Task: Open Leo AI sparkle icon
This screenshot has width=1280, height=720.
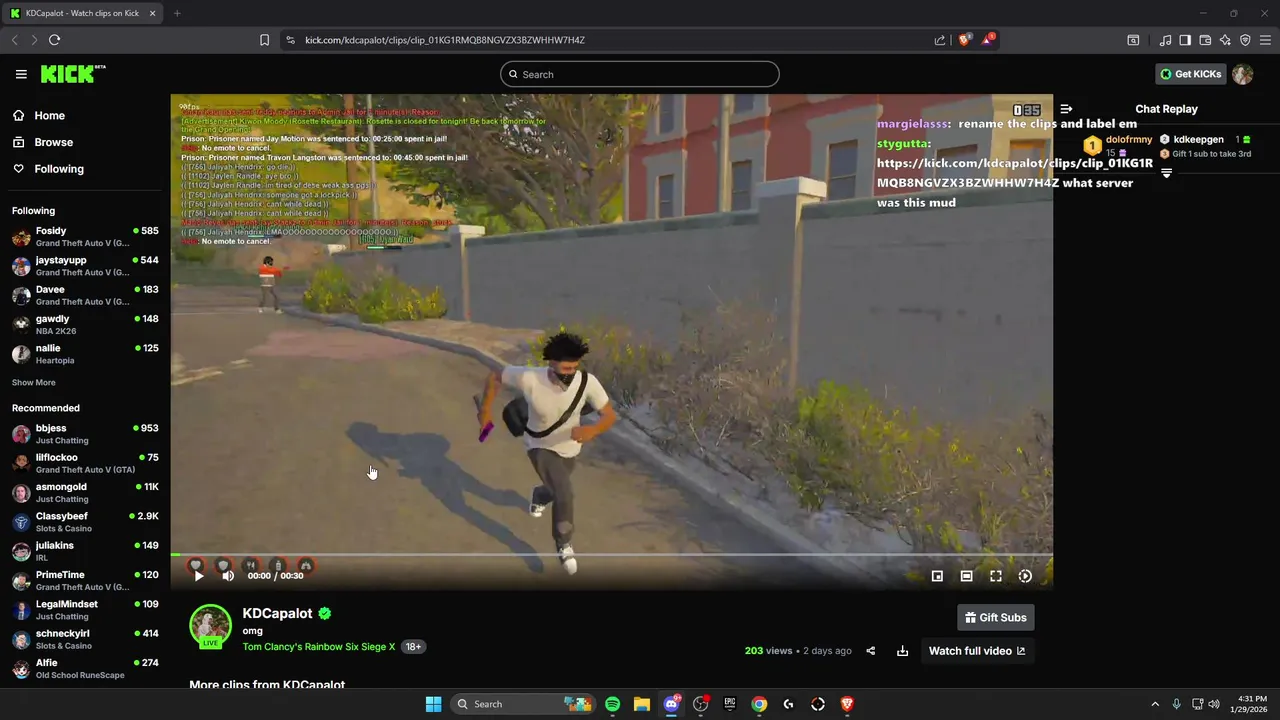Action: click(x=1225, y=40)
